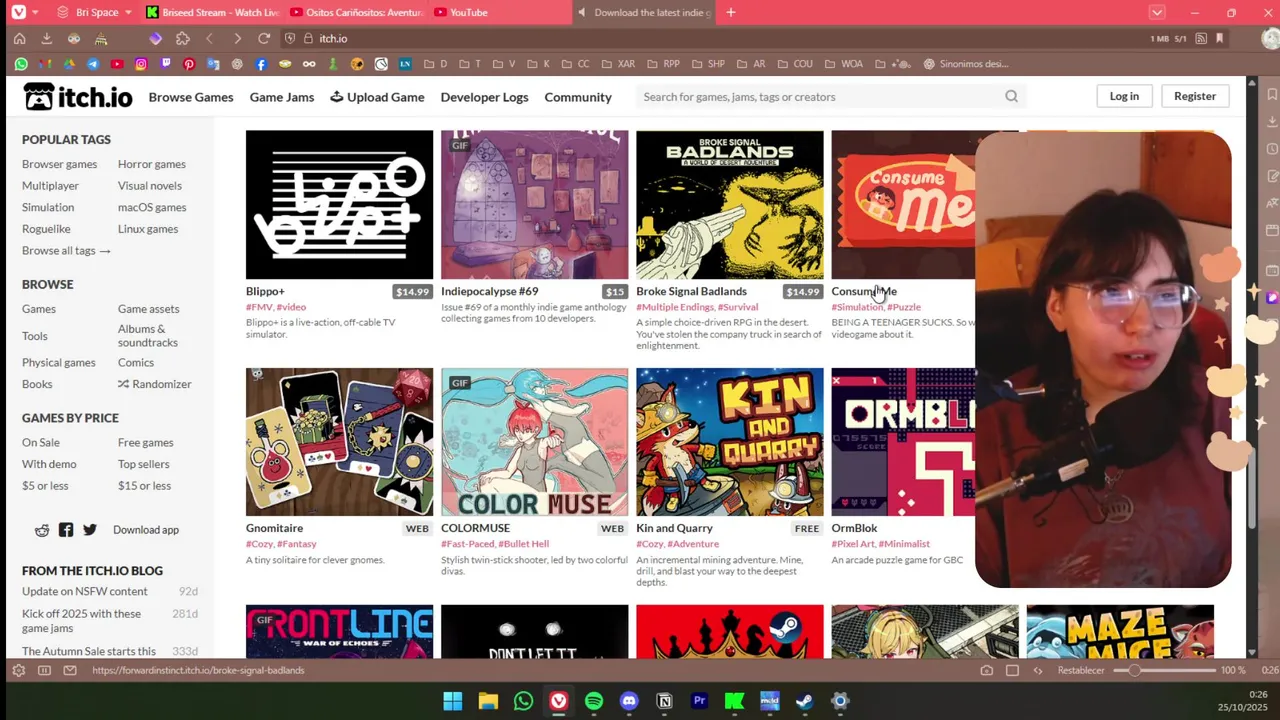1280x720 pixels.
Task: Open itch.io Reddit social icon
Action: (42, 530)
